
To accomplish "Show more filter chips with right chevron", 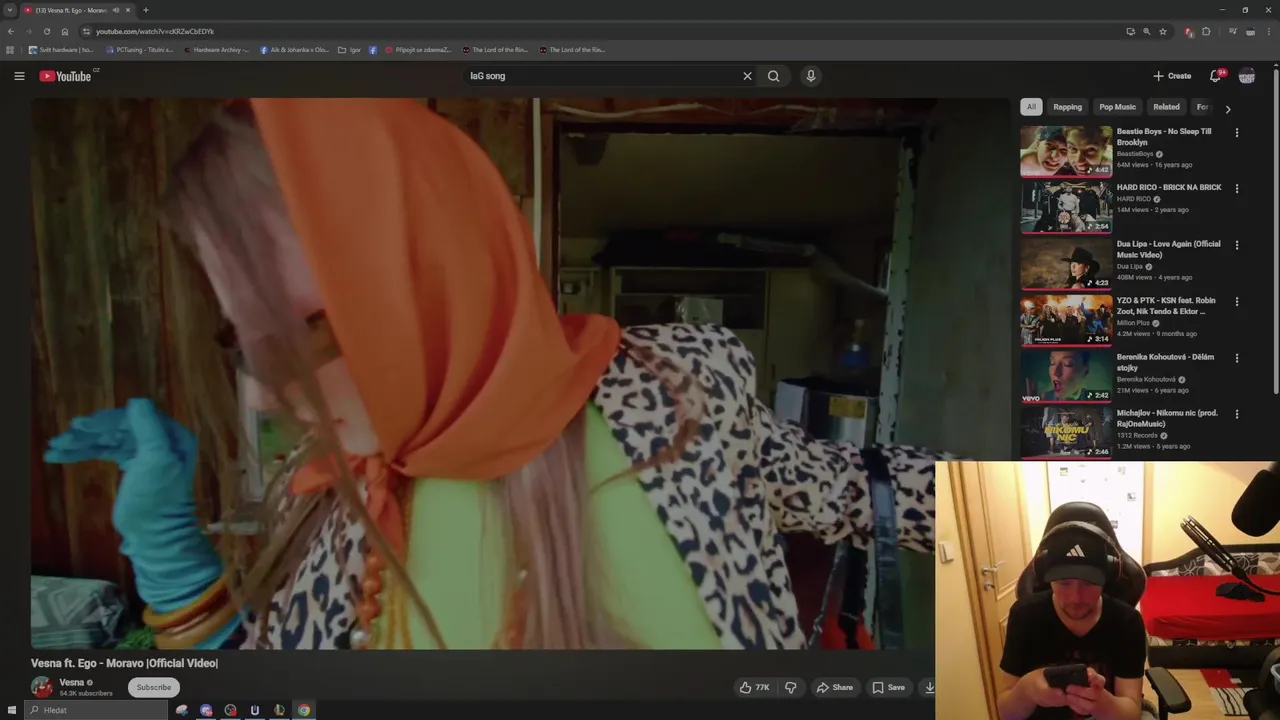I will (x=1228, y=108).
